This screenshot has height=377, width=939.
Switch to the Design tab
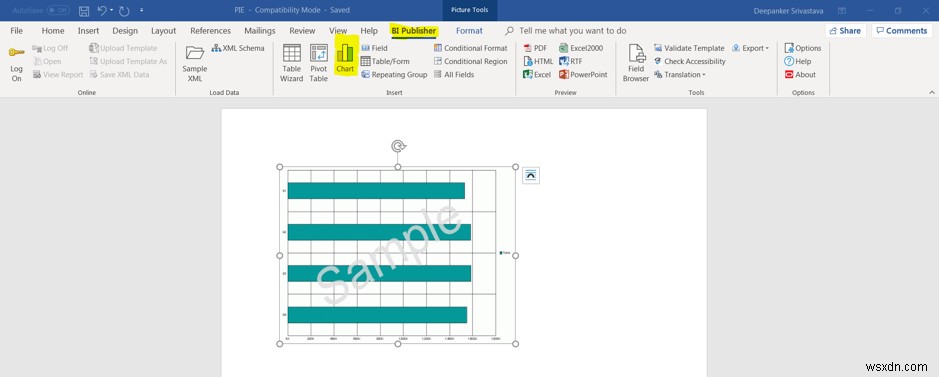point(125,31)
